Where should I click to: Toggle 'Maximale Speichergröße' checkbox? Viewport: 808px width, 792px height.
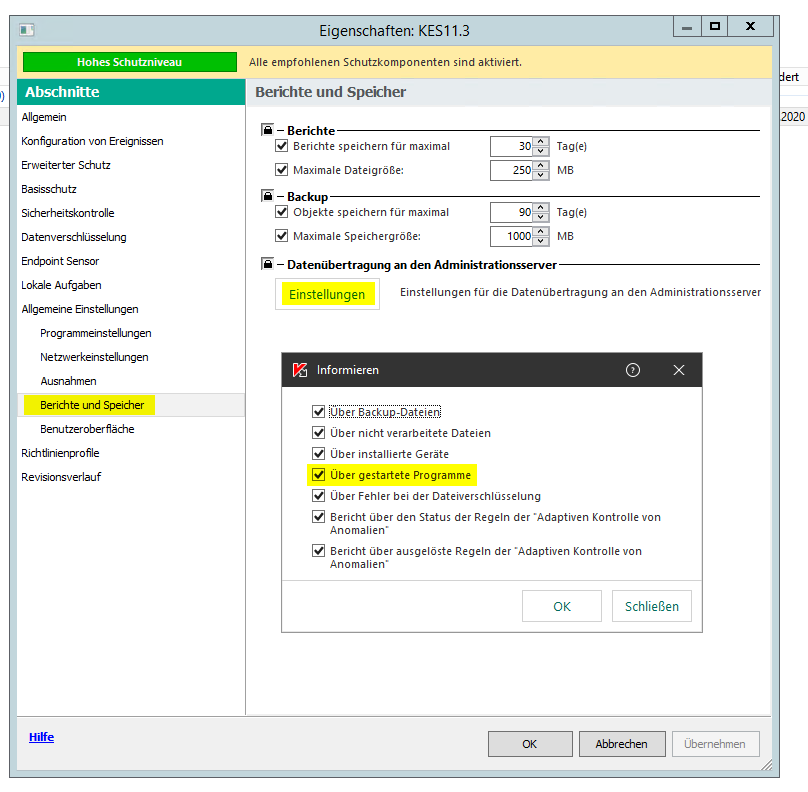coord(281,235)
